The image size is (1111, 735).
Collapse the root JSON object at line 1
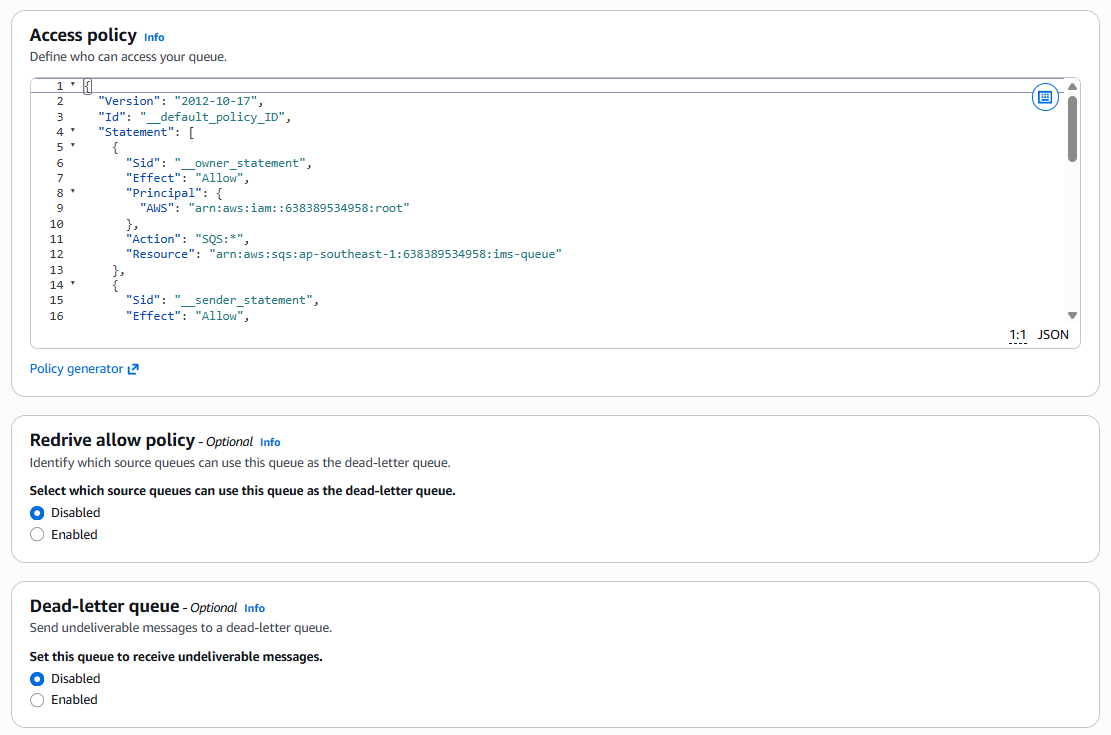pos(73,85)
